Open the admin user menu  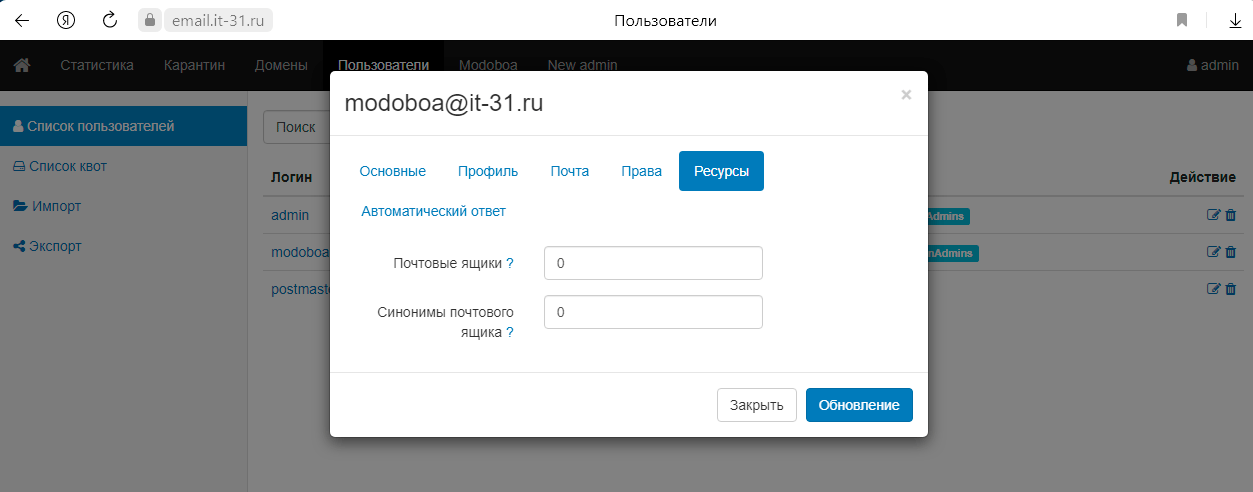1212,65
